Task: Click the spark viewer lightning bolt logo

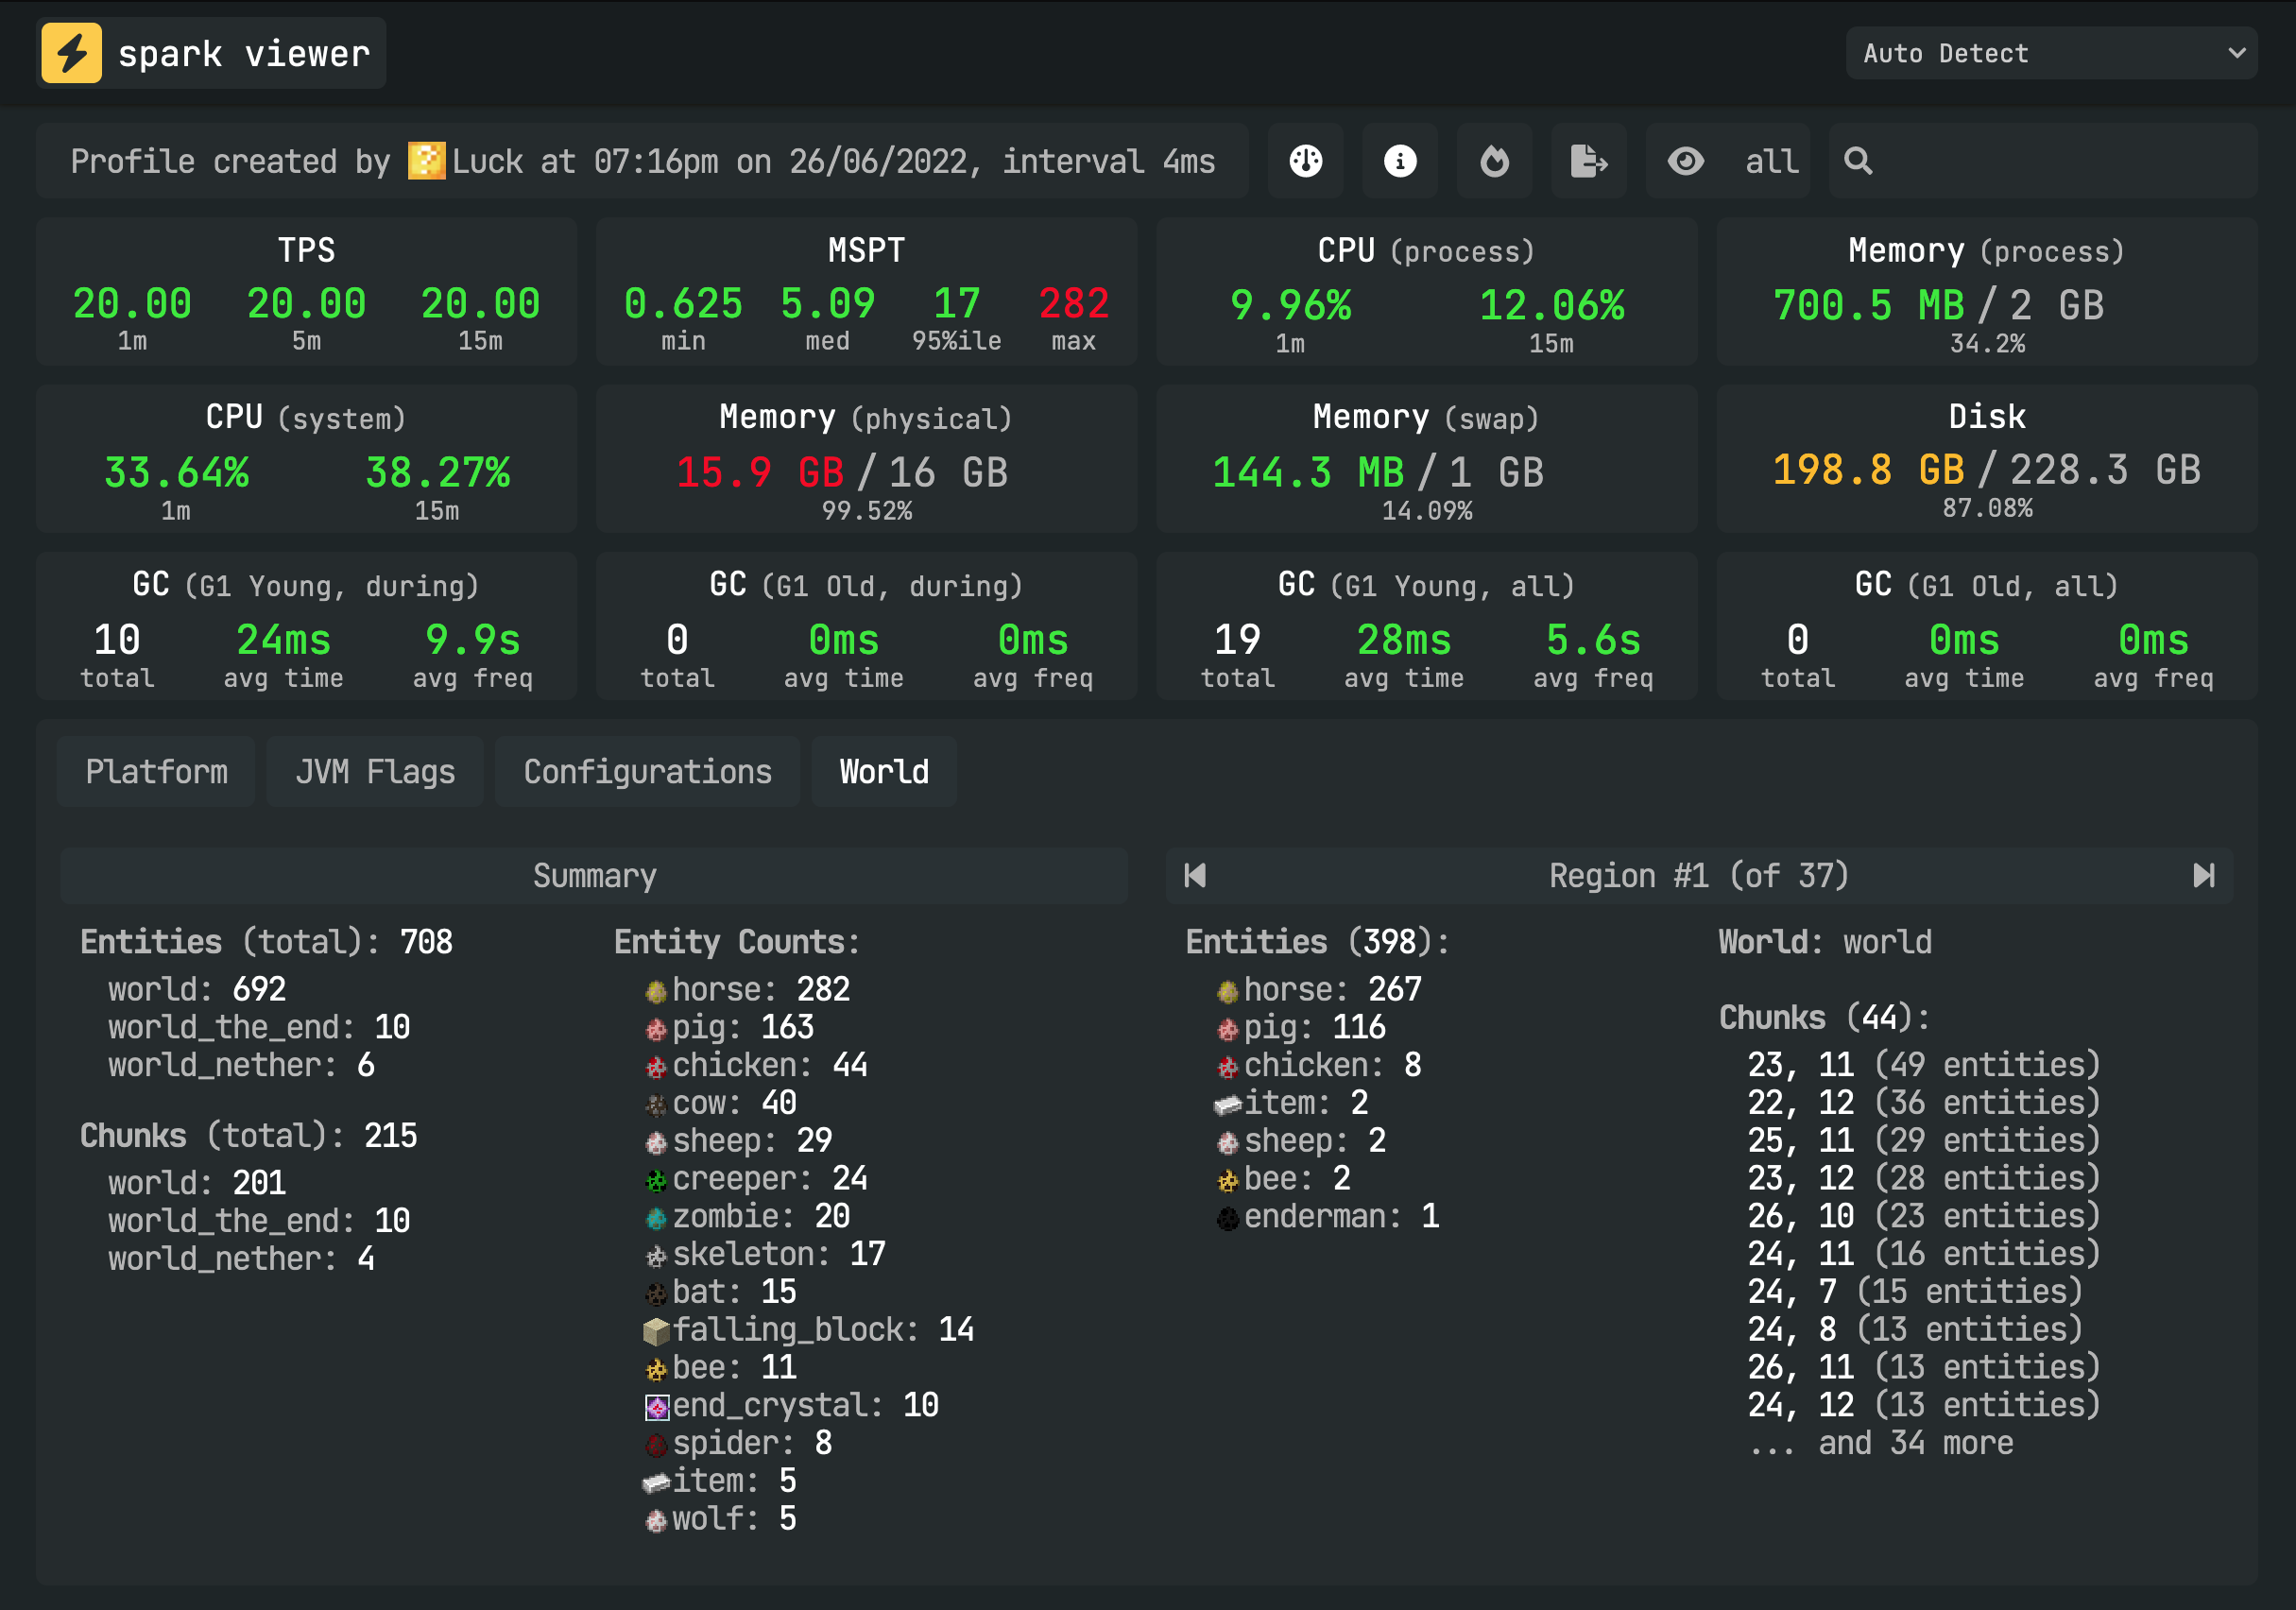Action: click(x=71, y=52)
